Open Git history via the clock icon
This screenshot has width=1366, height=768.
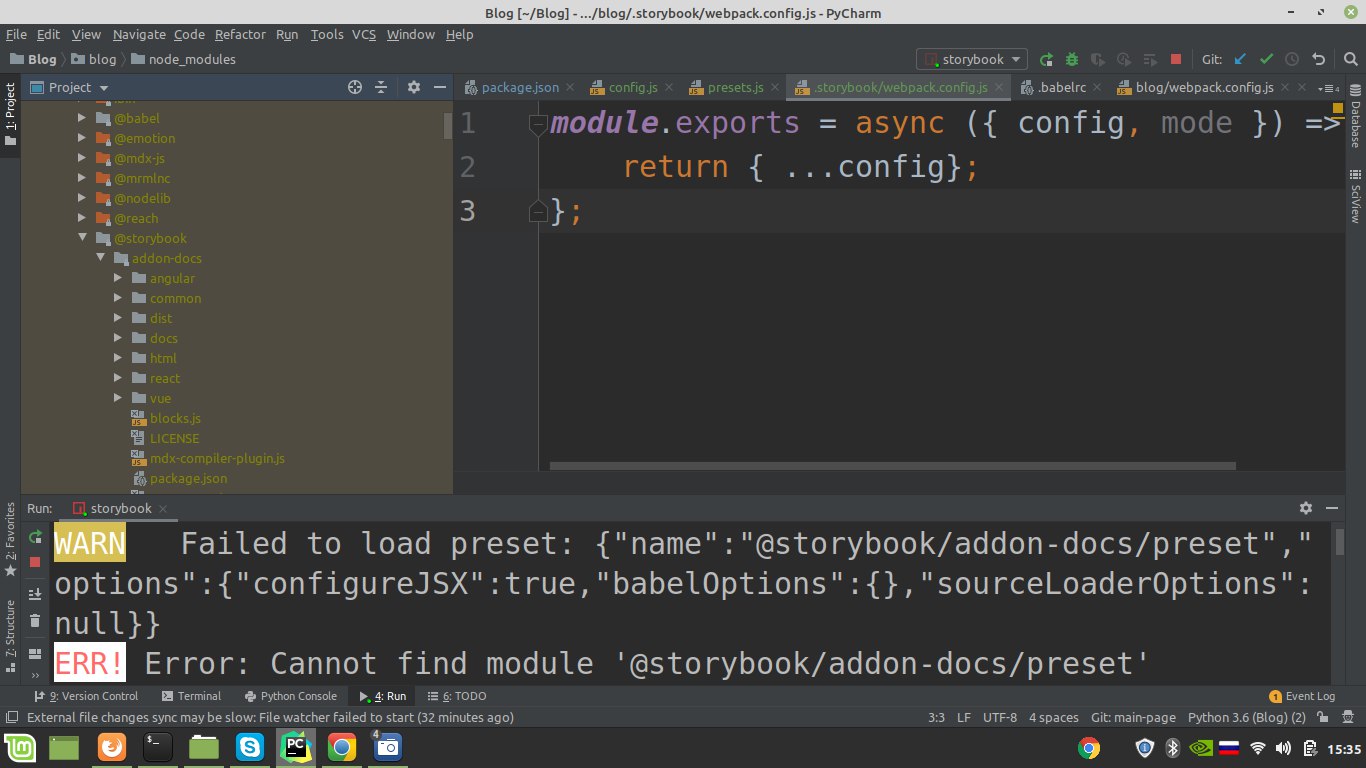[1292, 59]
